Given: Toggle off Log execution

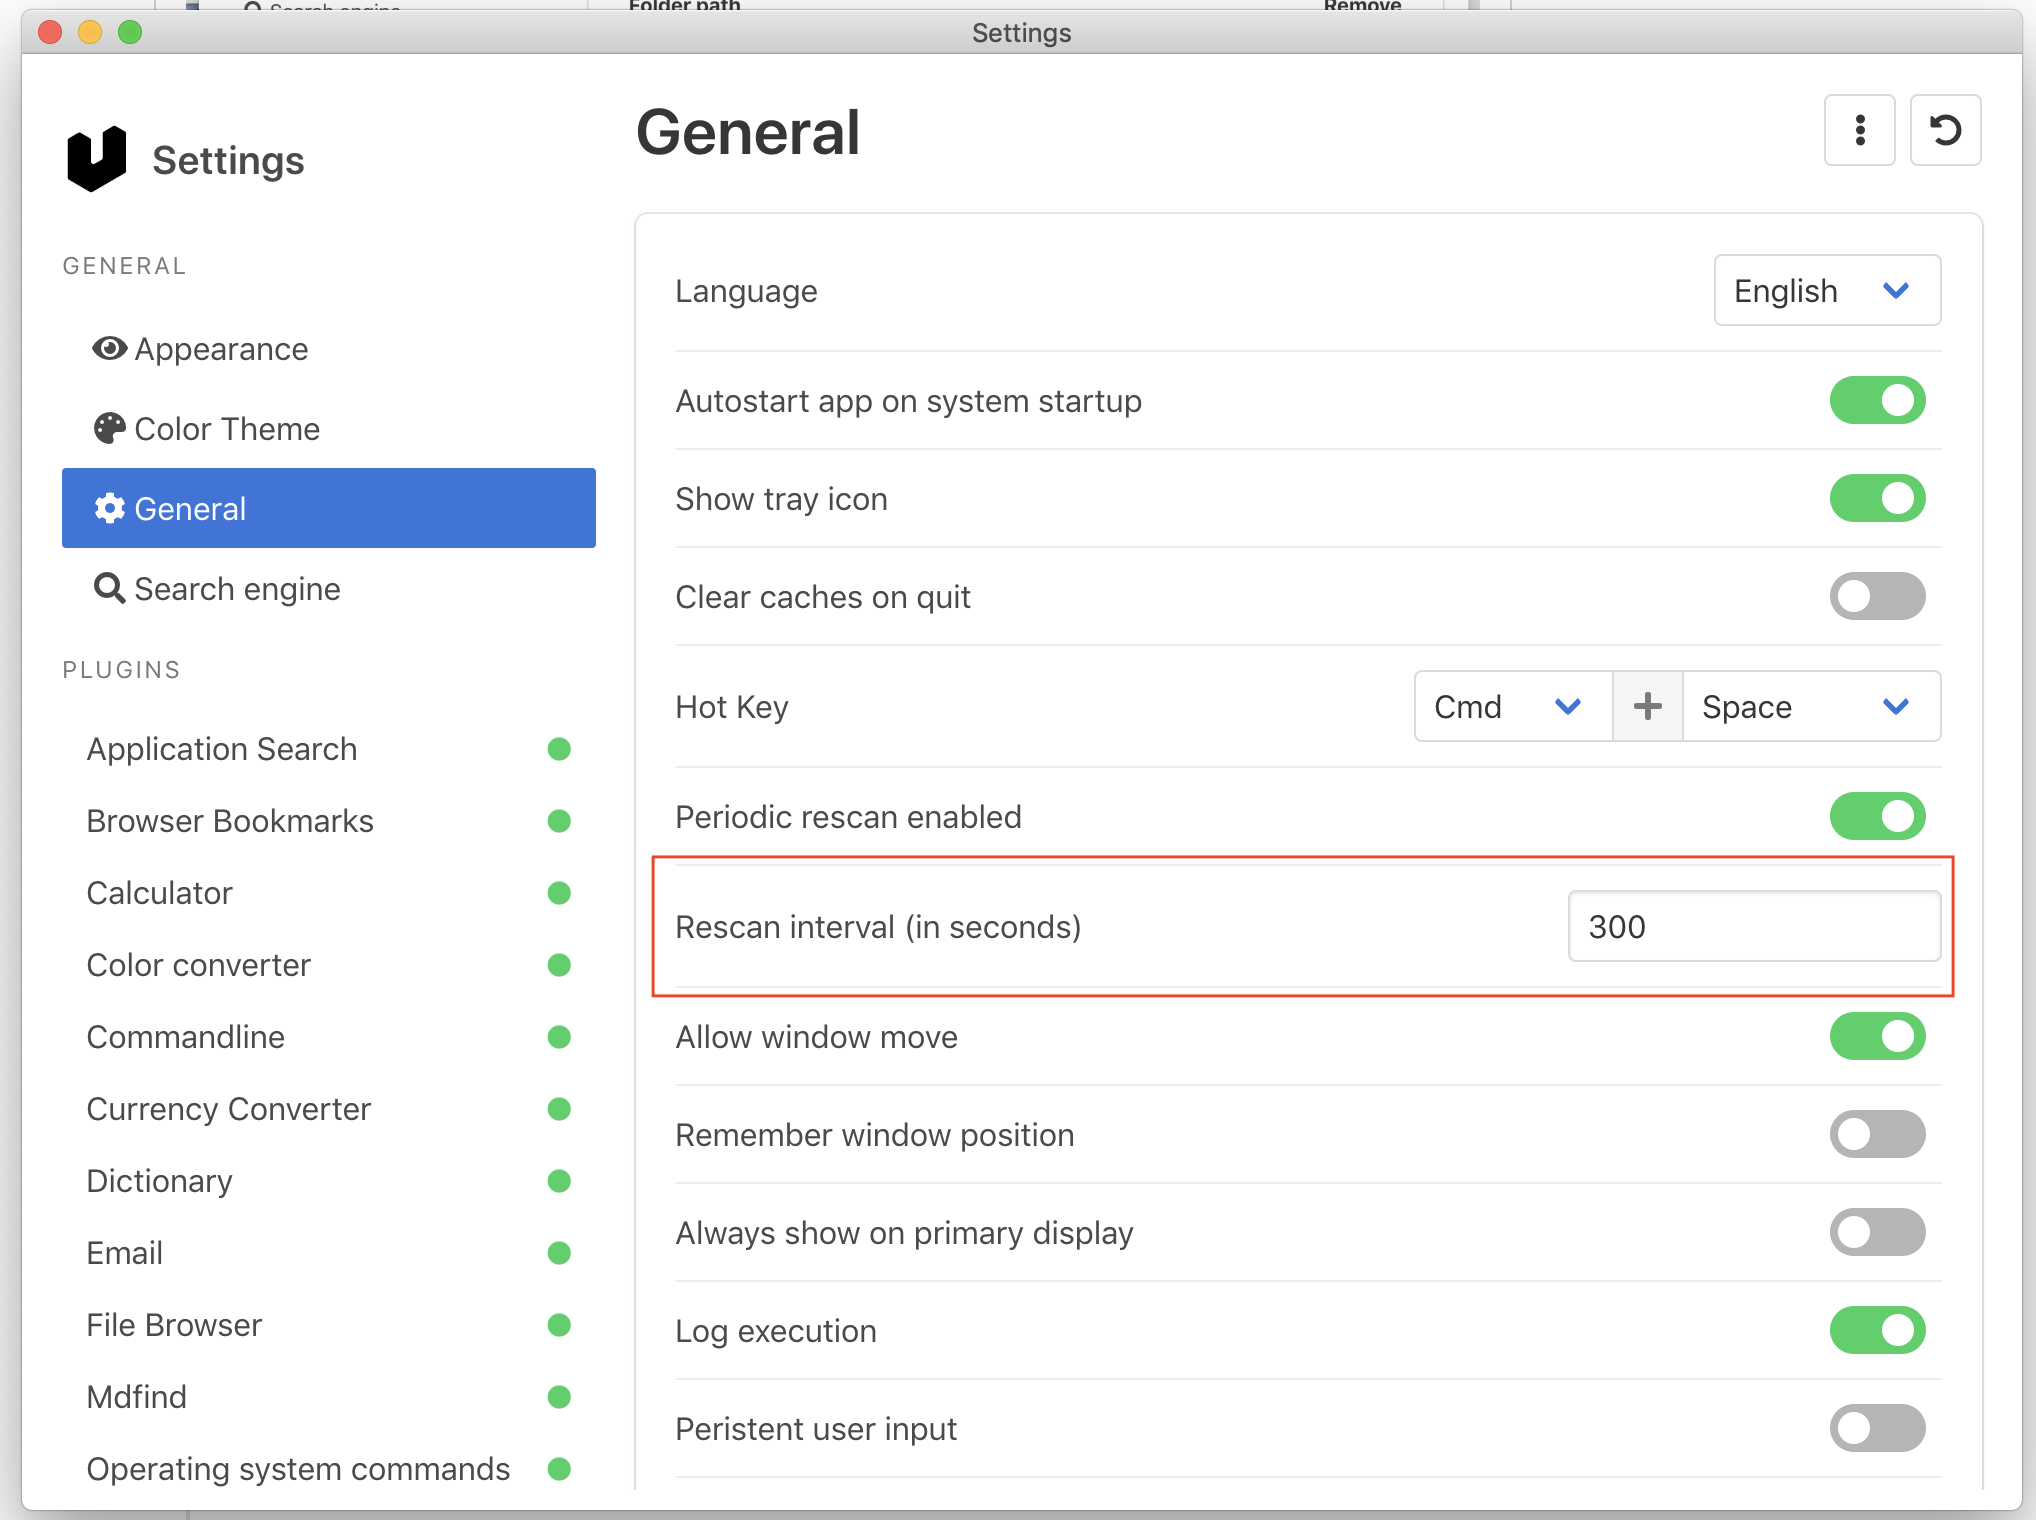Looking at the screenshot, I should coord(1877,1330).
